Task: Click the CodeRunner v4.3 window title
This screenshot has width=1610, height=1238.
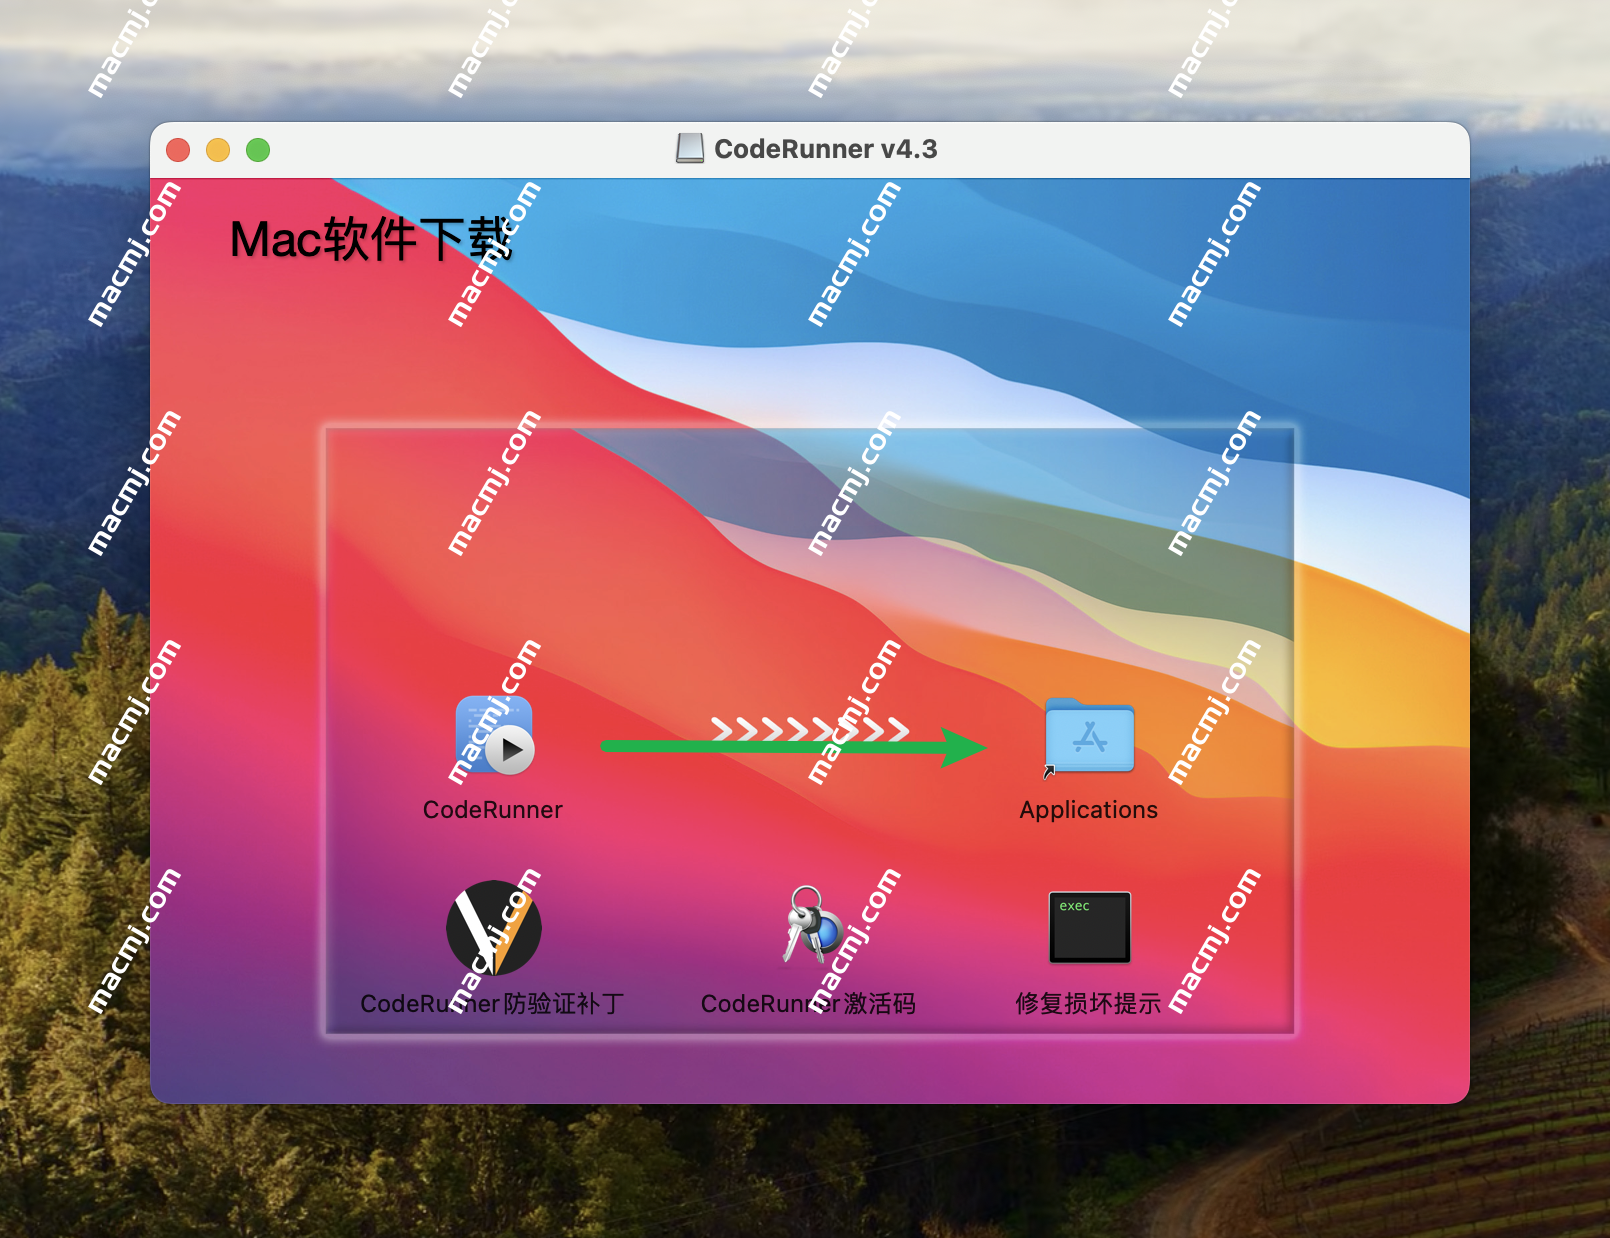Action: (x=826, y=149)
